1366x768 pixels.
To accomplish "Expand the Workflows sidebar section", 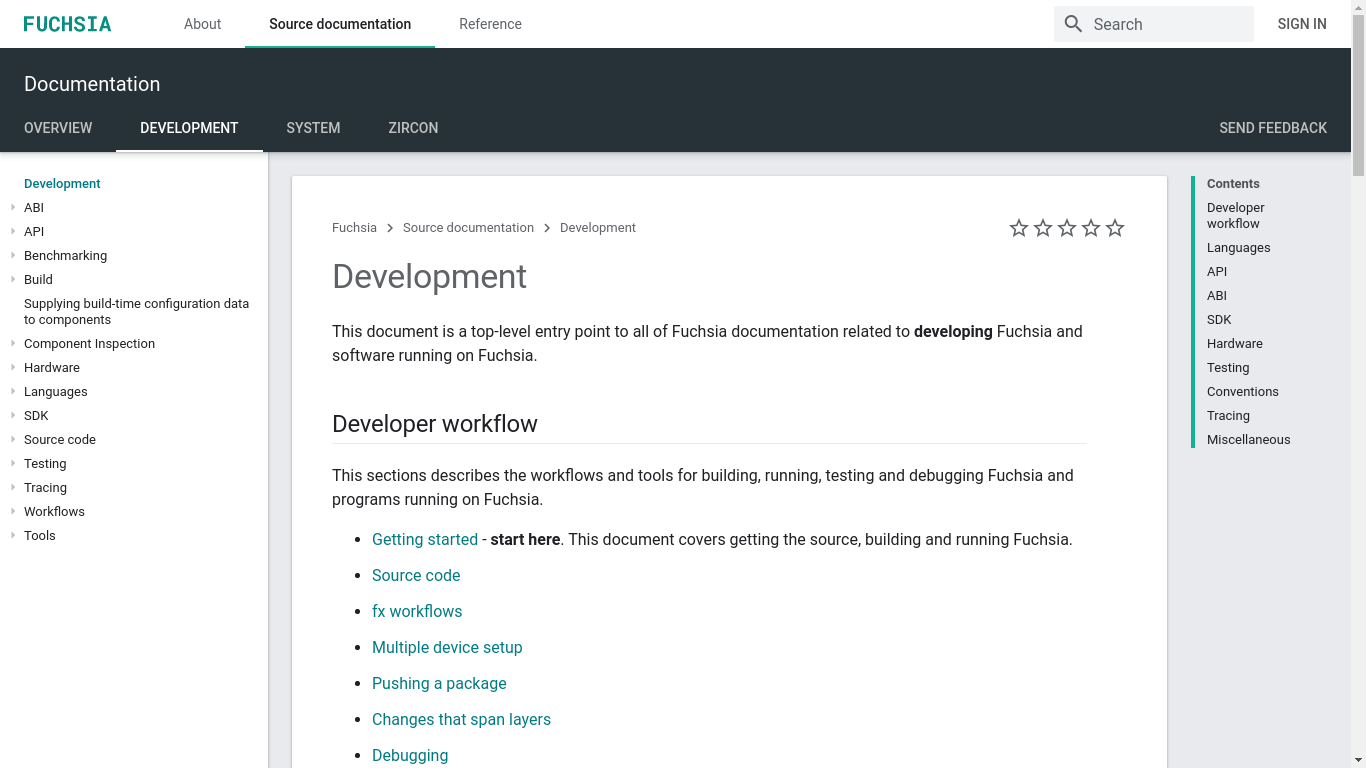I will (x=13, y=512).
